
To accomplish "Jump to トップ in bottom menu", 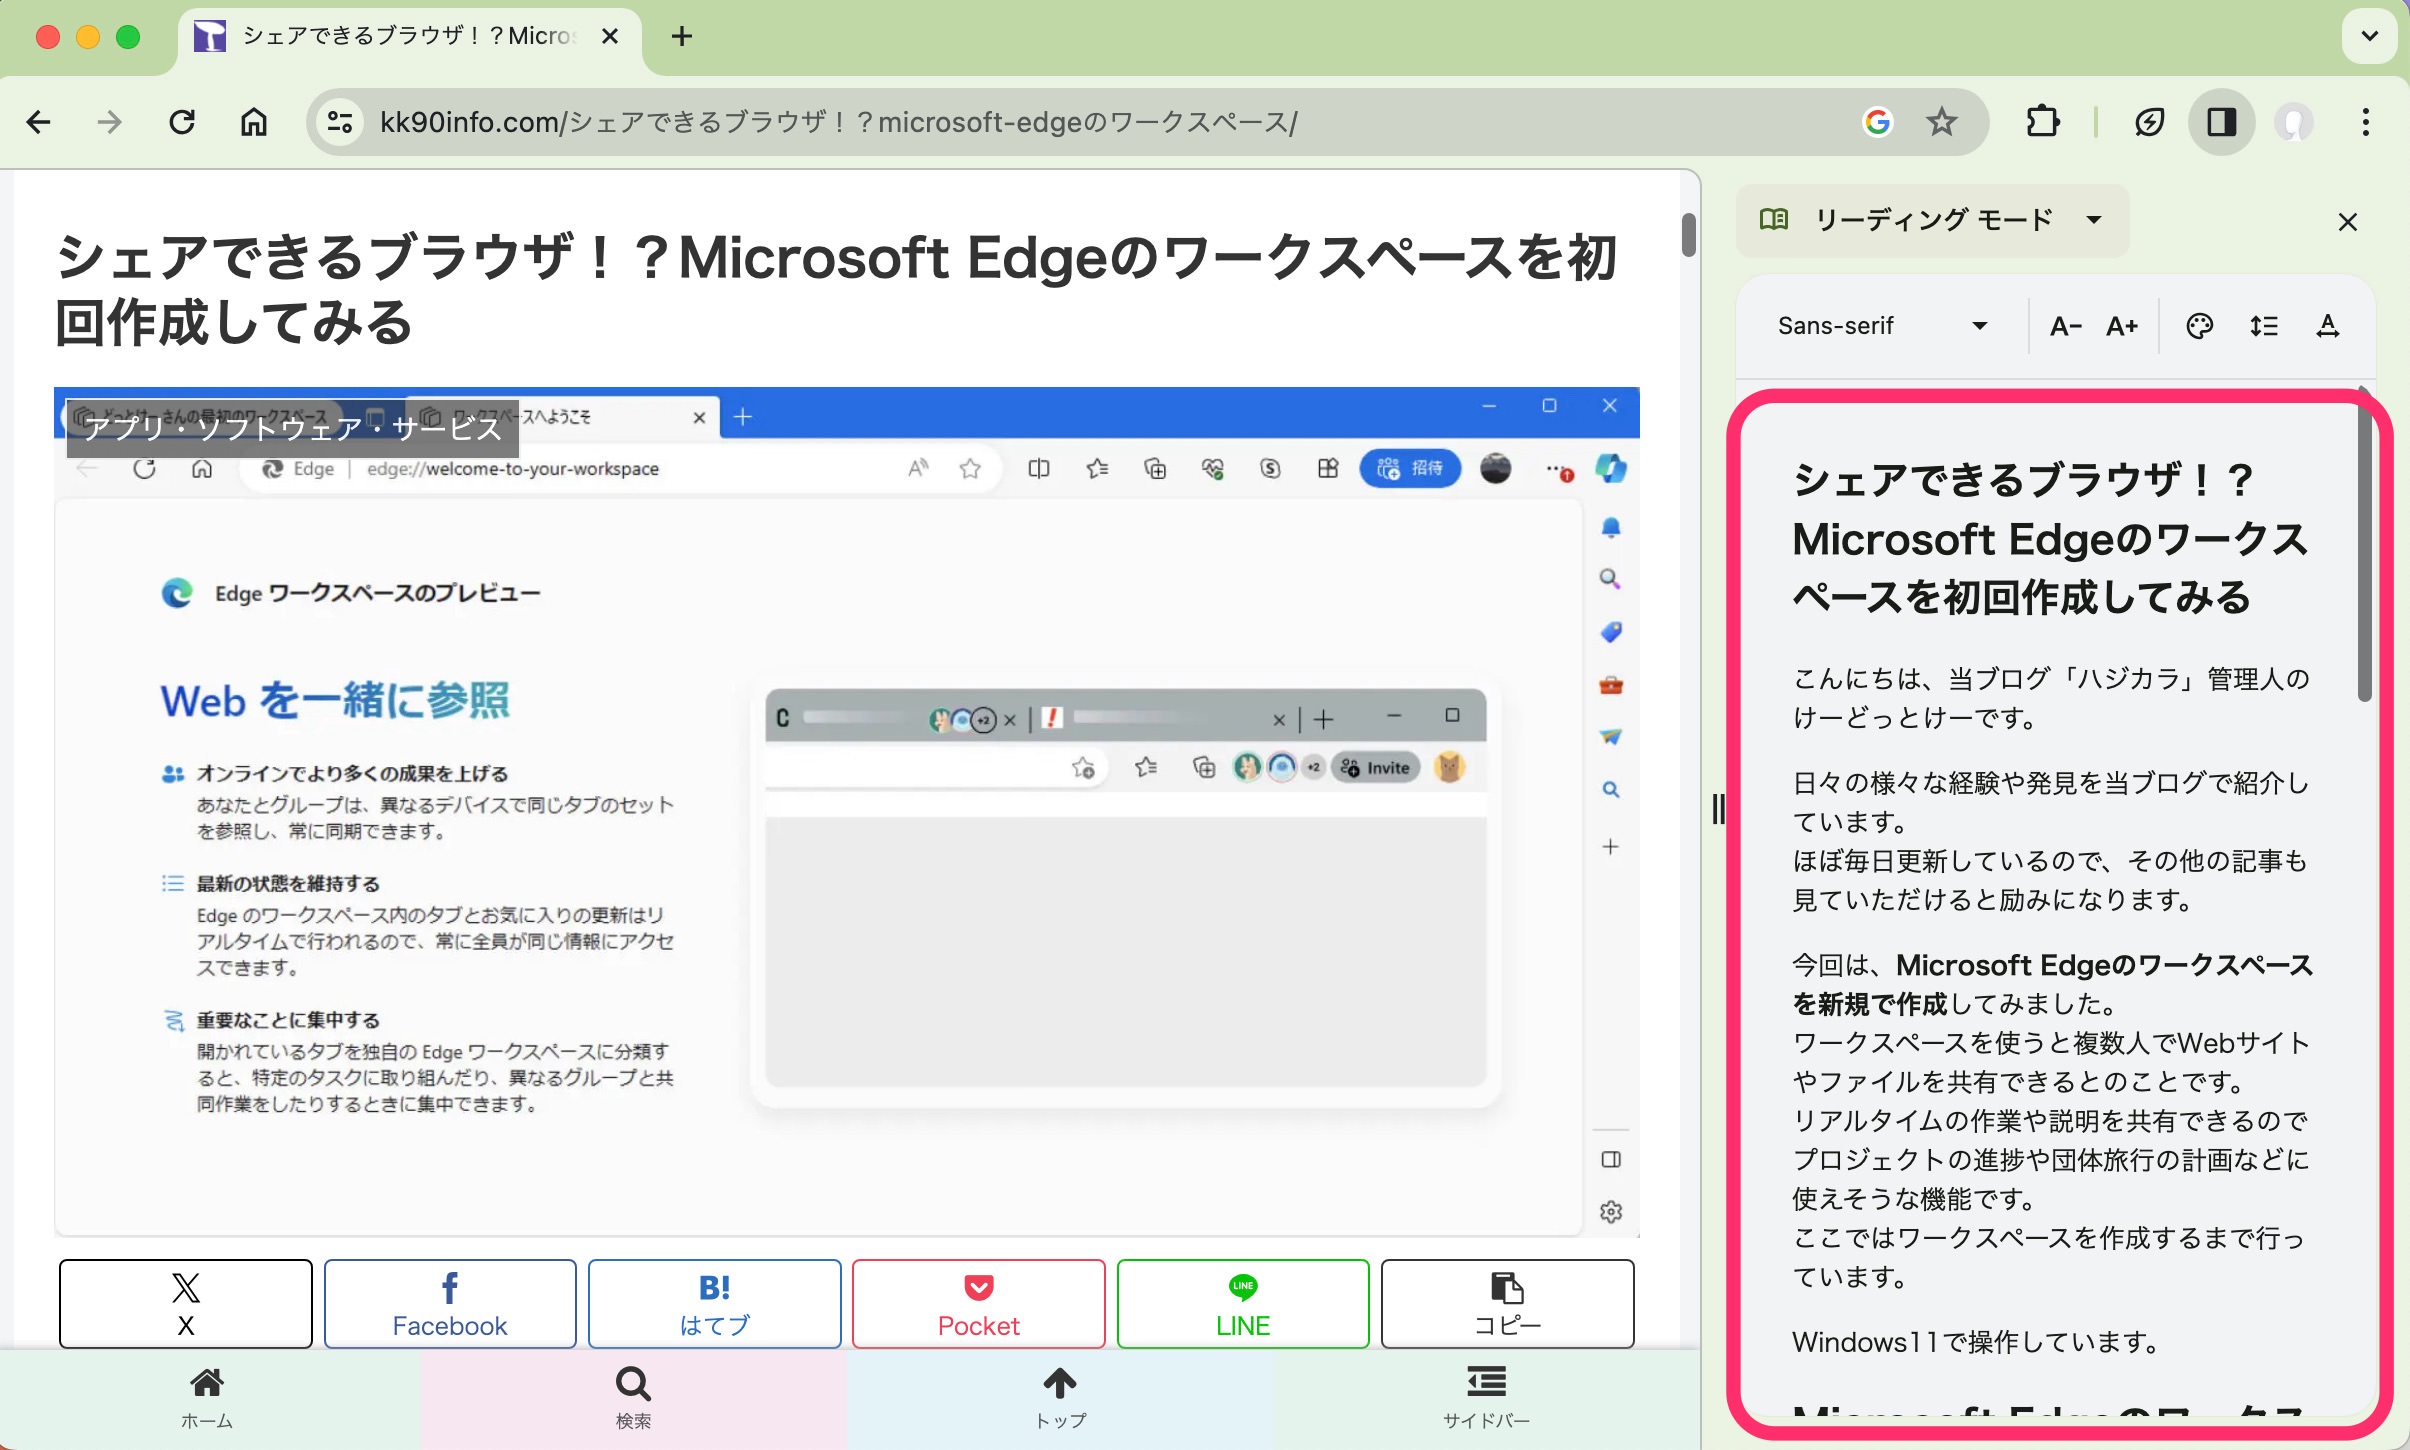I will (x=1060, y=1399).
